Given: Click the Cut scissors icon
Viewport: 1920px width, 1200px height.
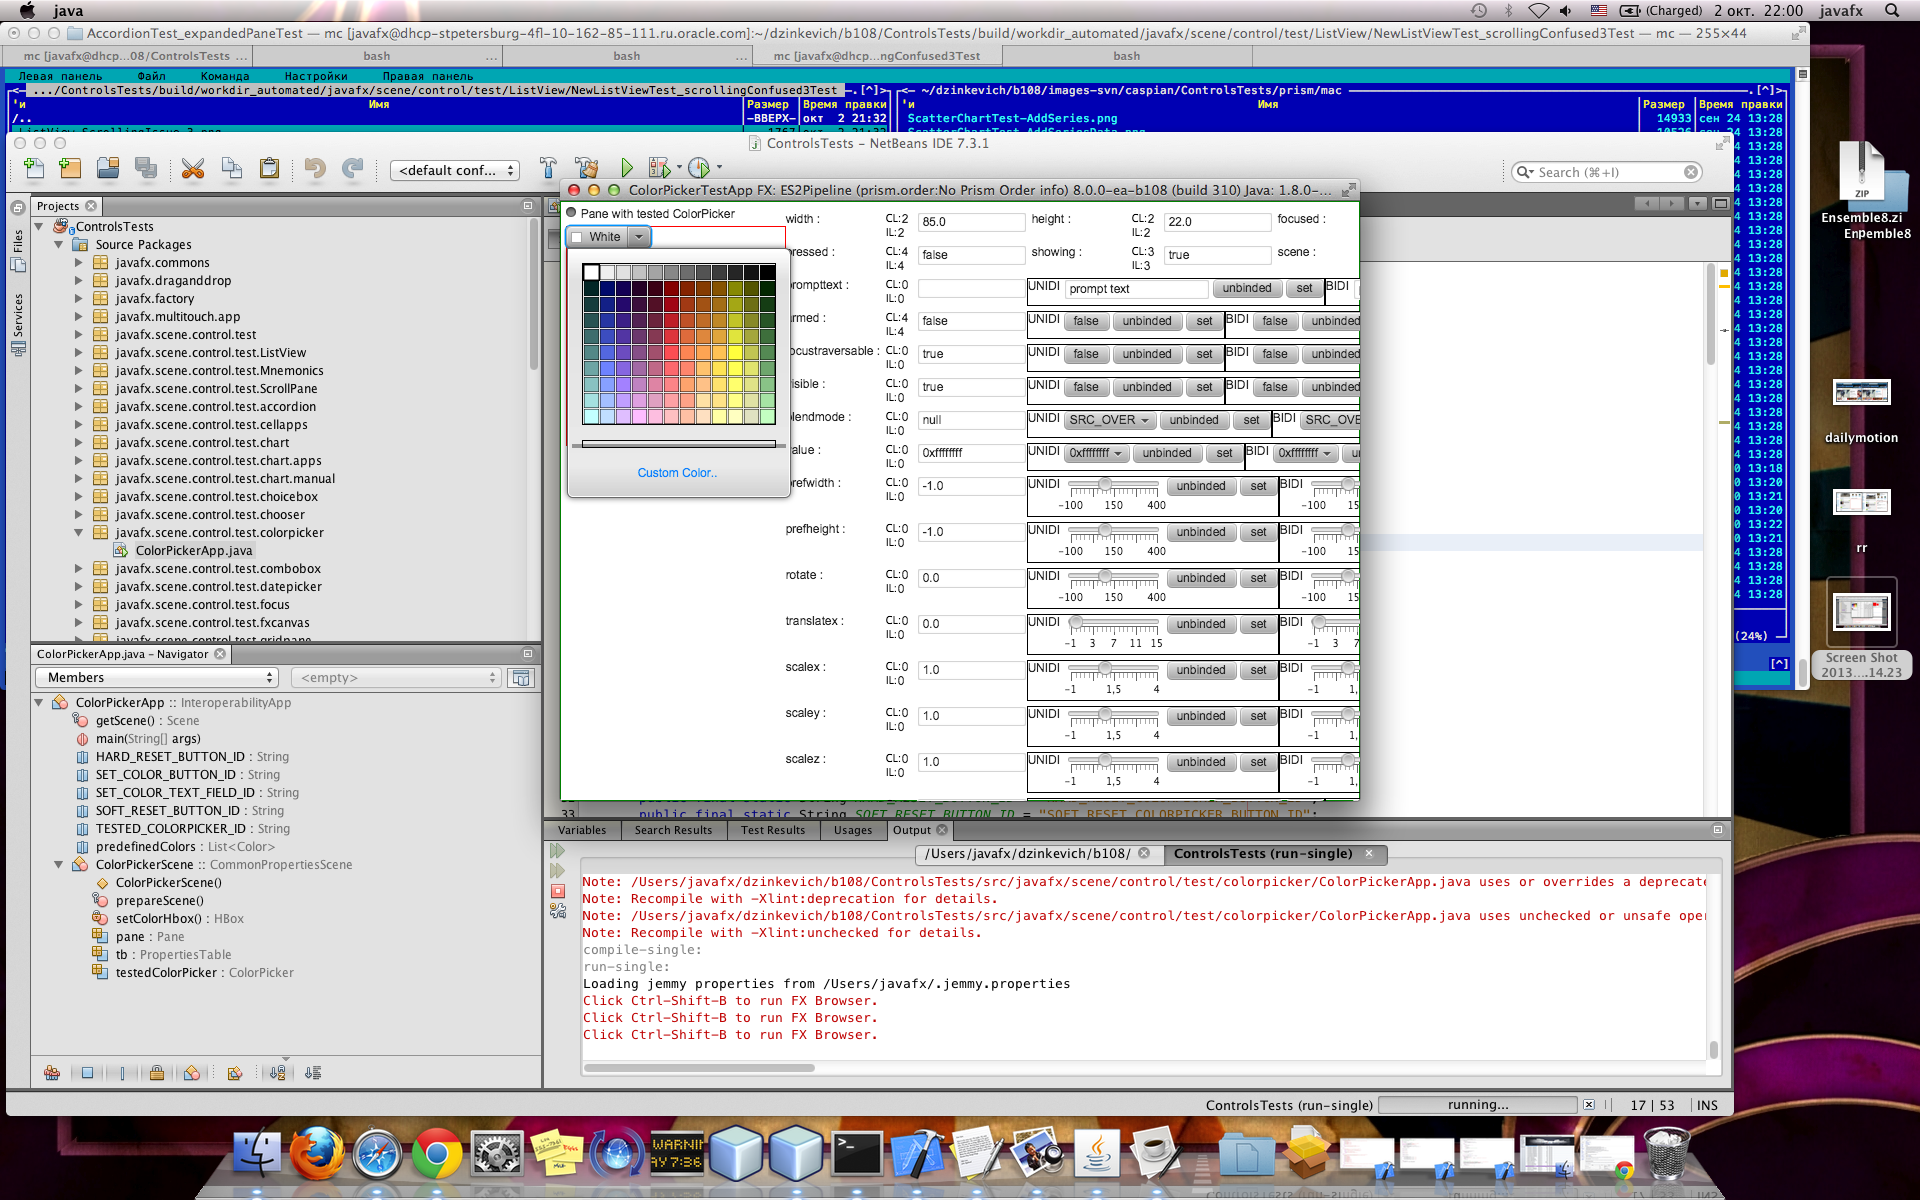Looking at the screenshot, I should [x=193, y=169].
